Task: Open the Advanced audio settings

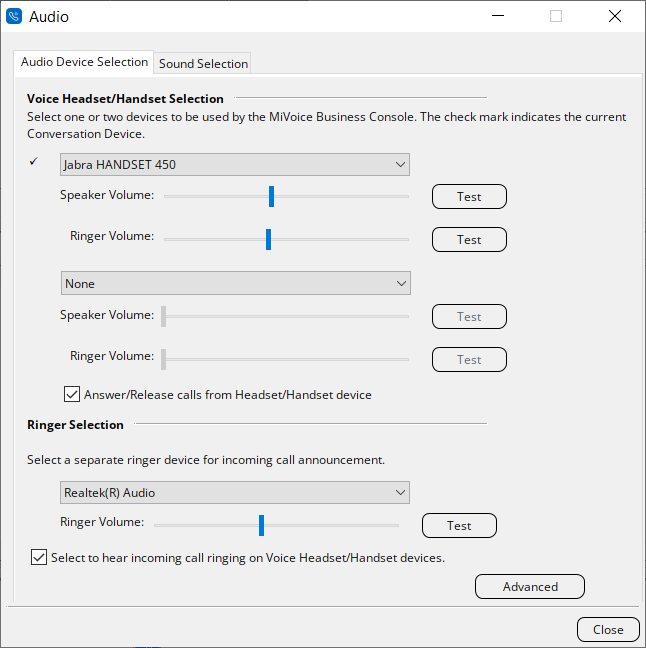Action: tap(529, 587)
